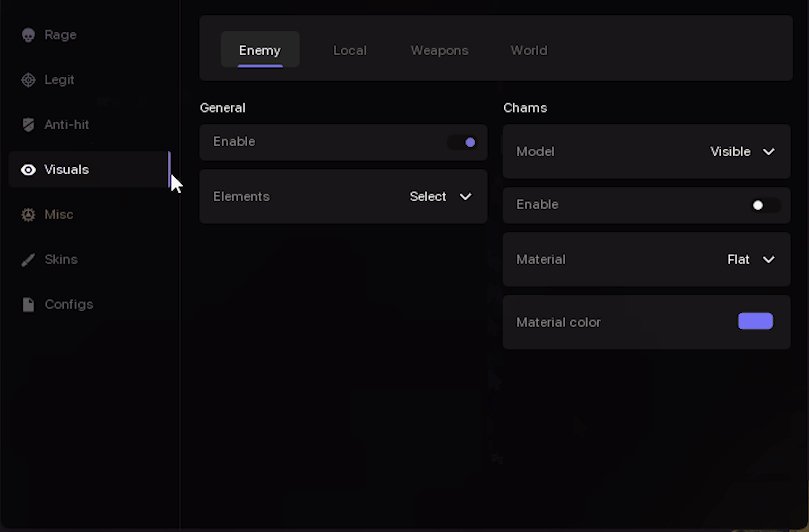Image resolution: width=809 pixels, height=532 pixels.
Task: Open the Model Visible dropdown
Action: [x=742, y=152]
